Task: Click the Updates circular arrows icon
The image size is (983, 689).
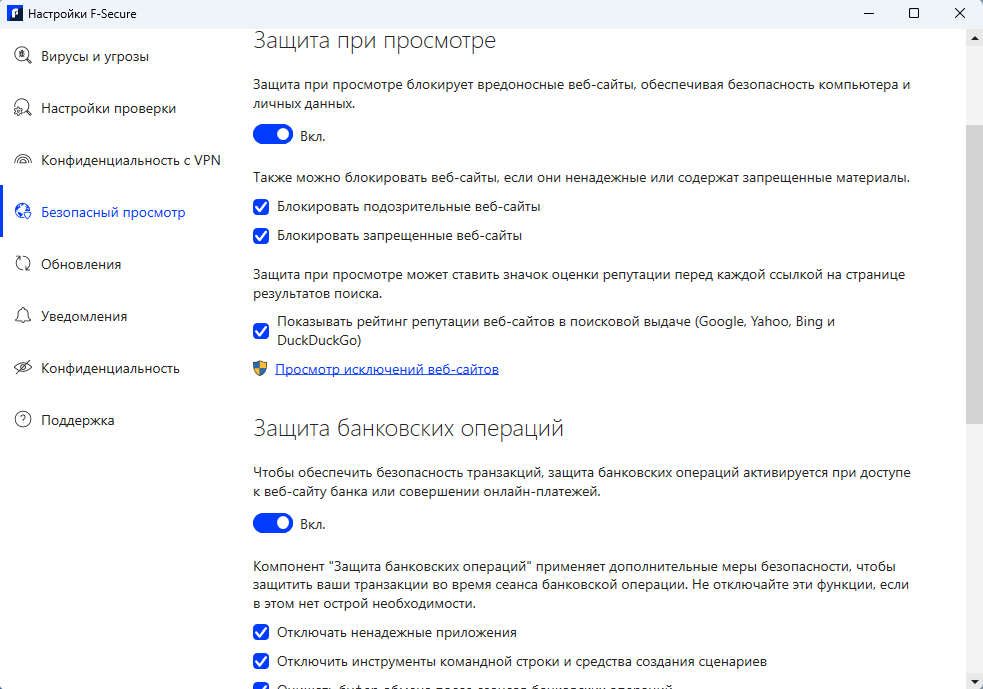Action: click(23, 264)
